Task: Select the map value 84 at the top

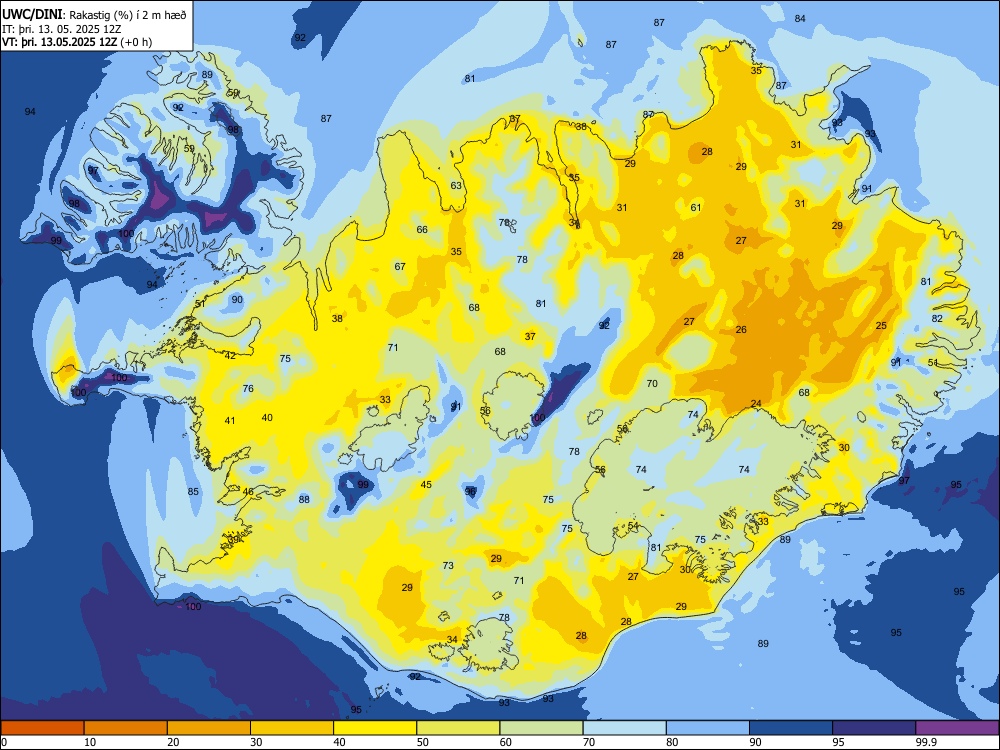Action: (800, 18)
